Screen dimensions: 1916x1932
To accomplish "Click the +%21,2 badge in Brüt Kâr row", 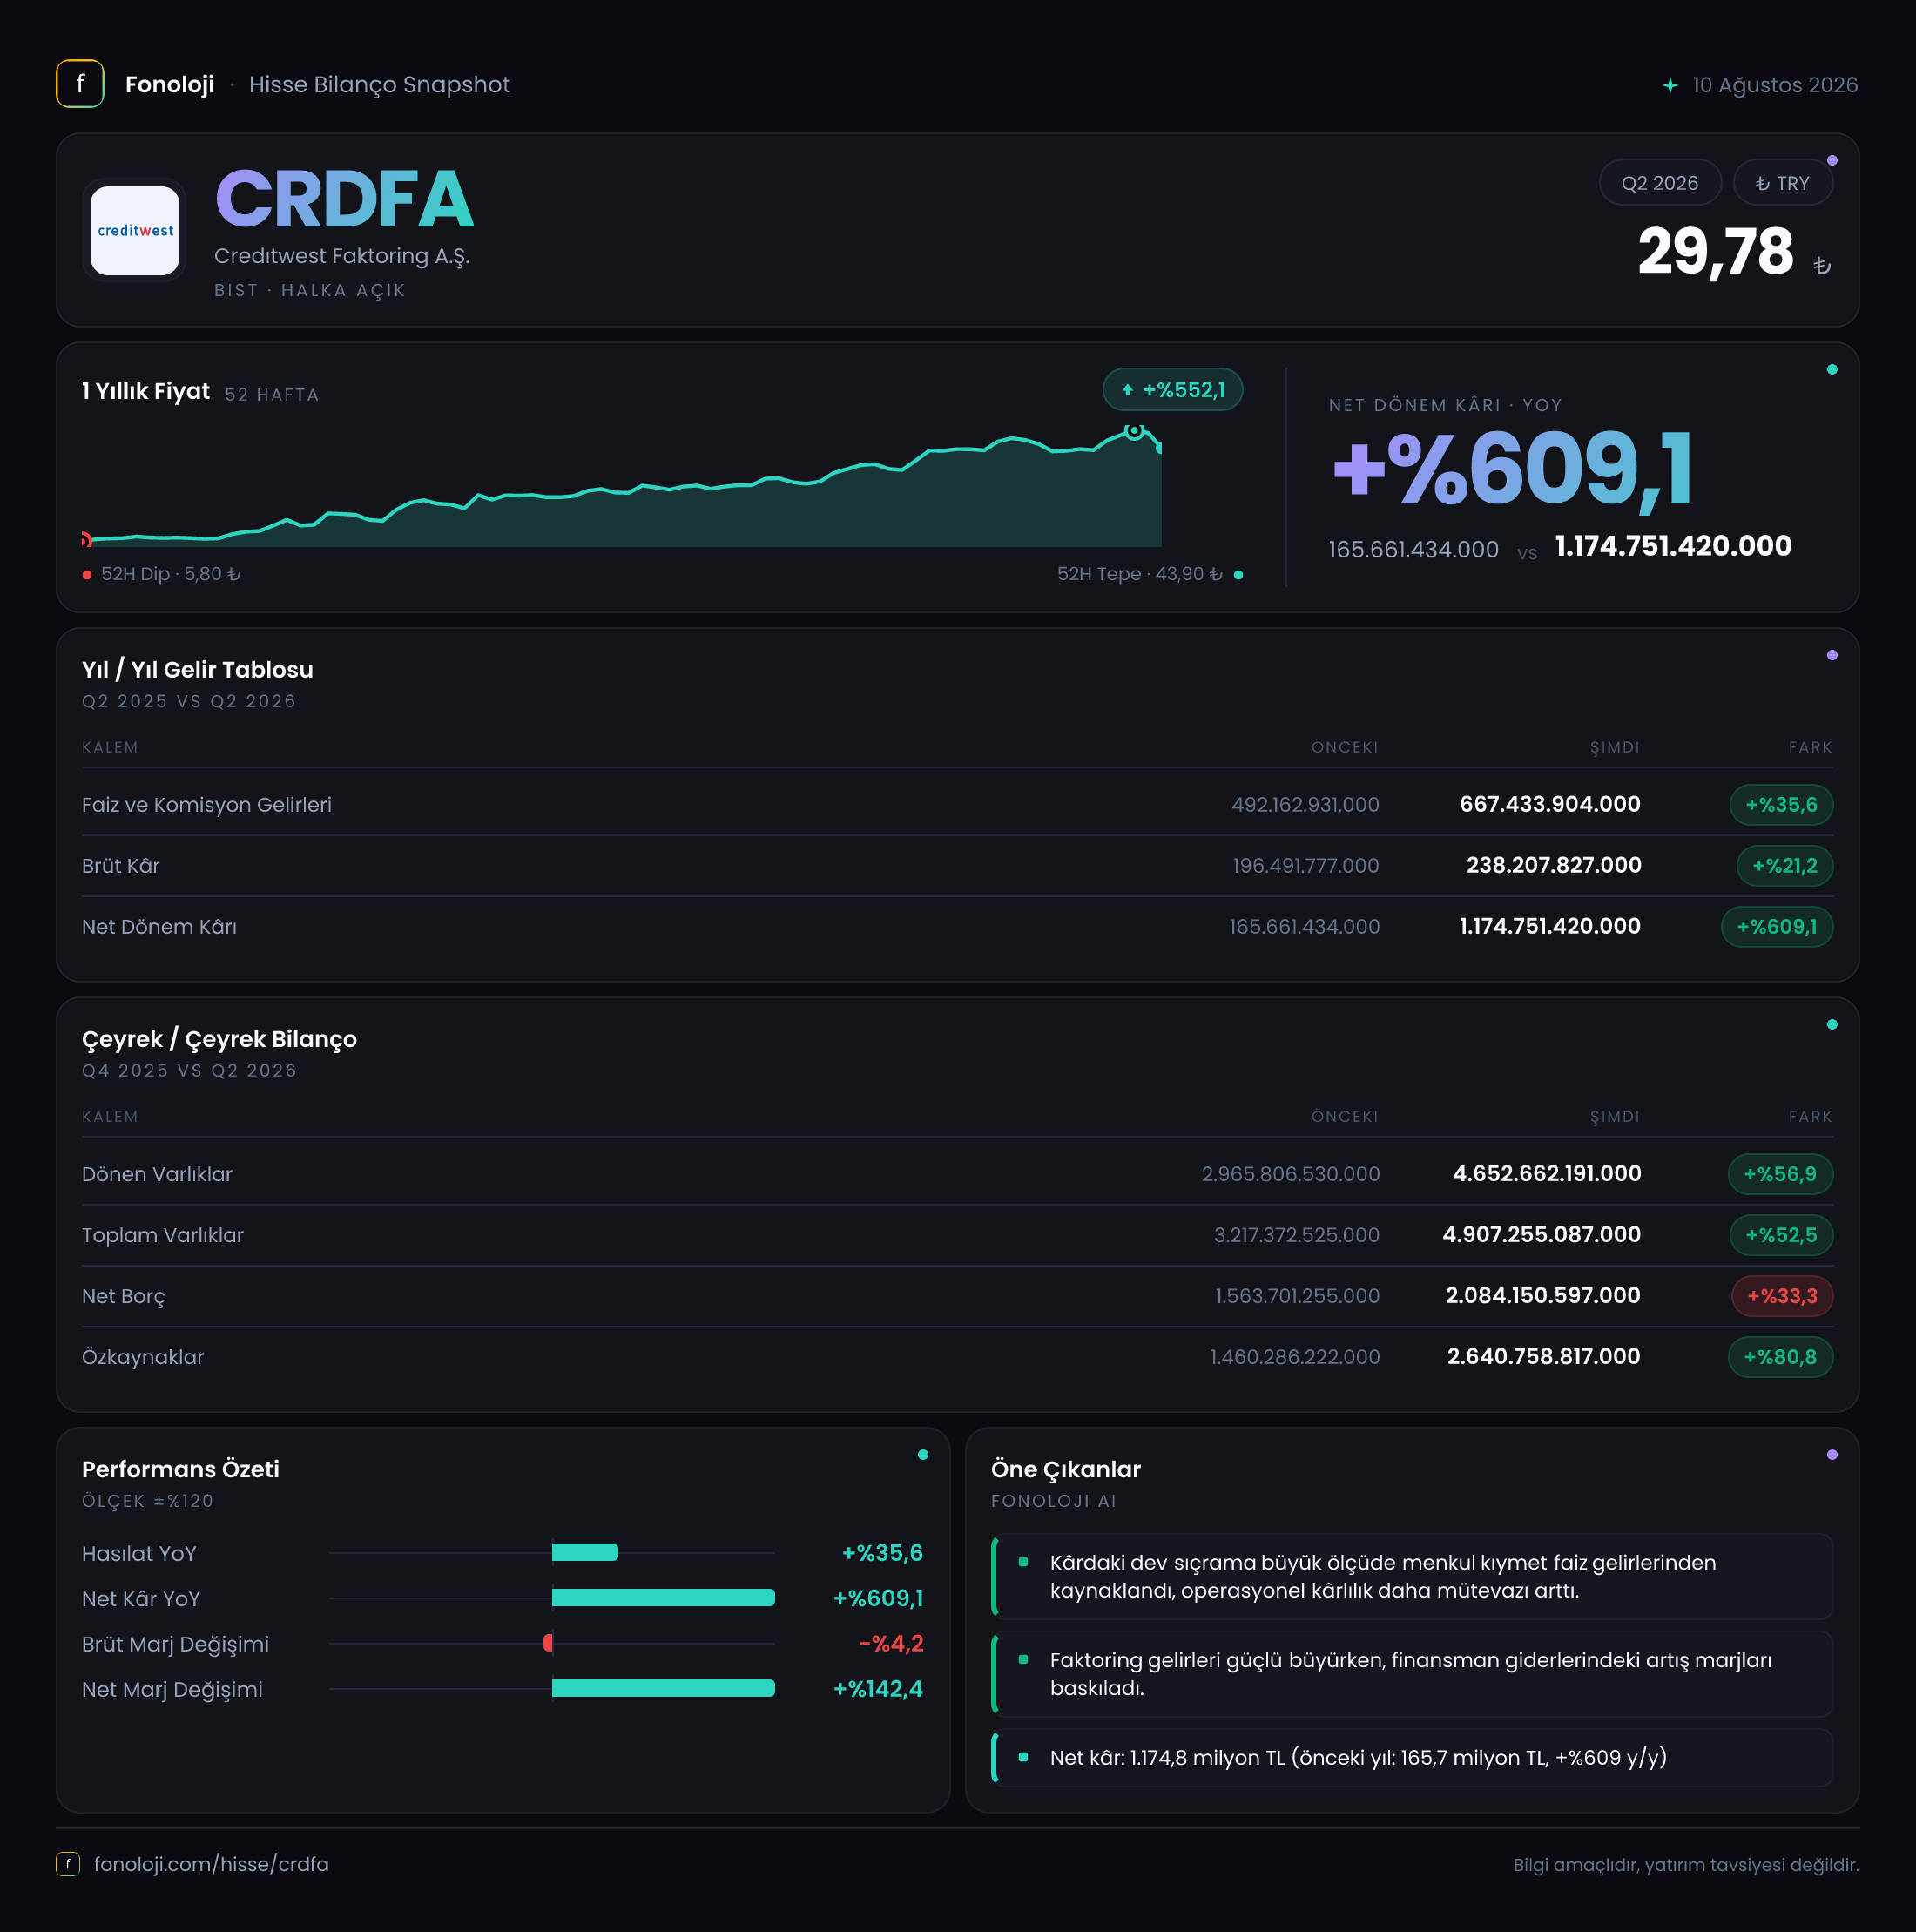I will (1785, 866).
